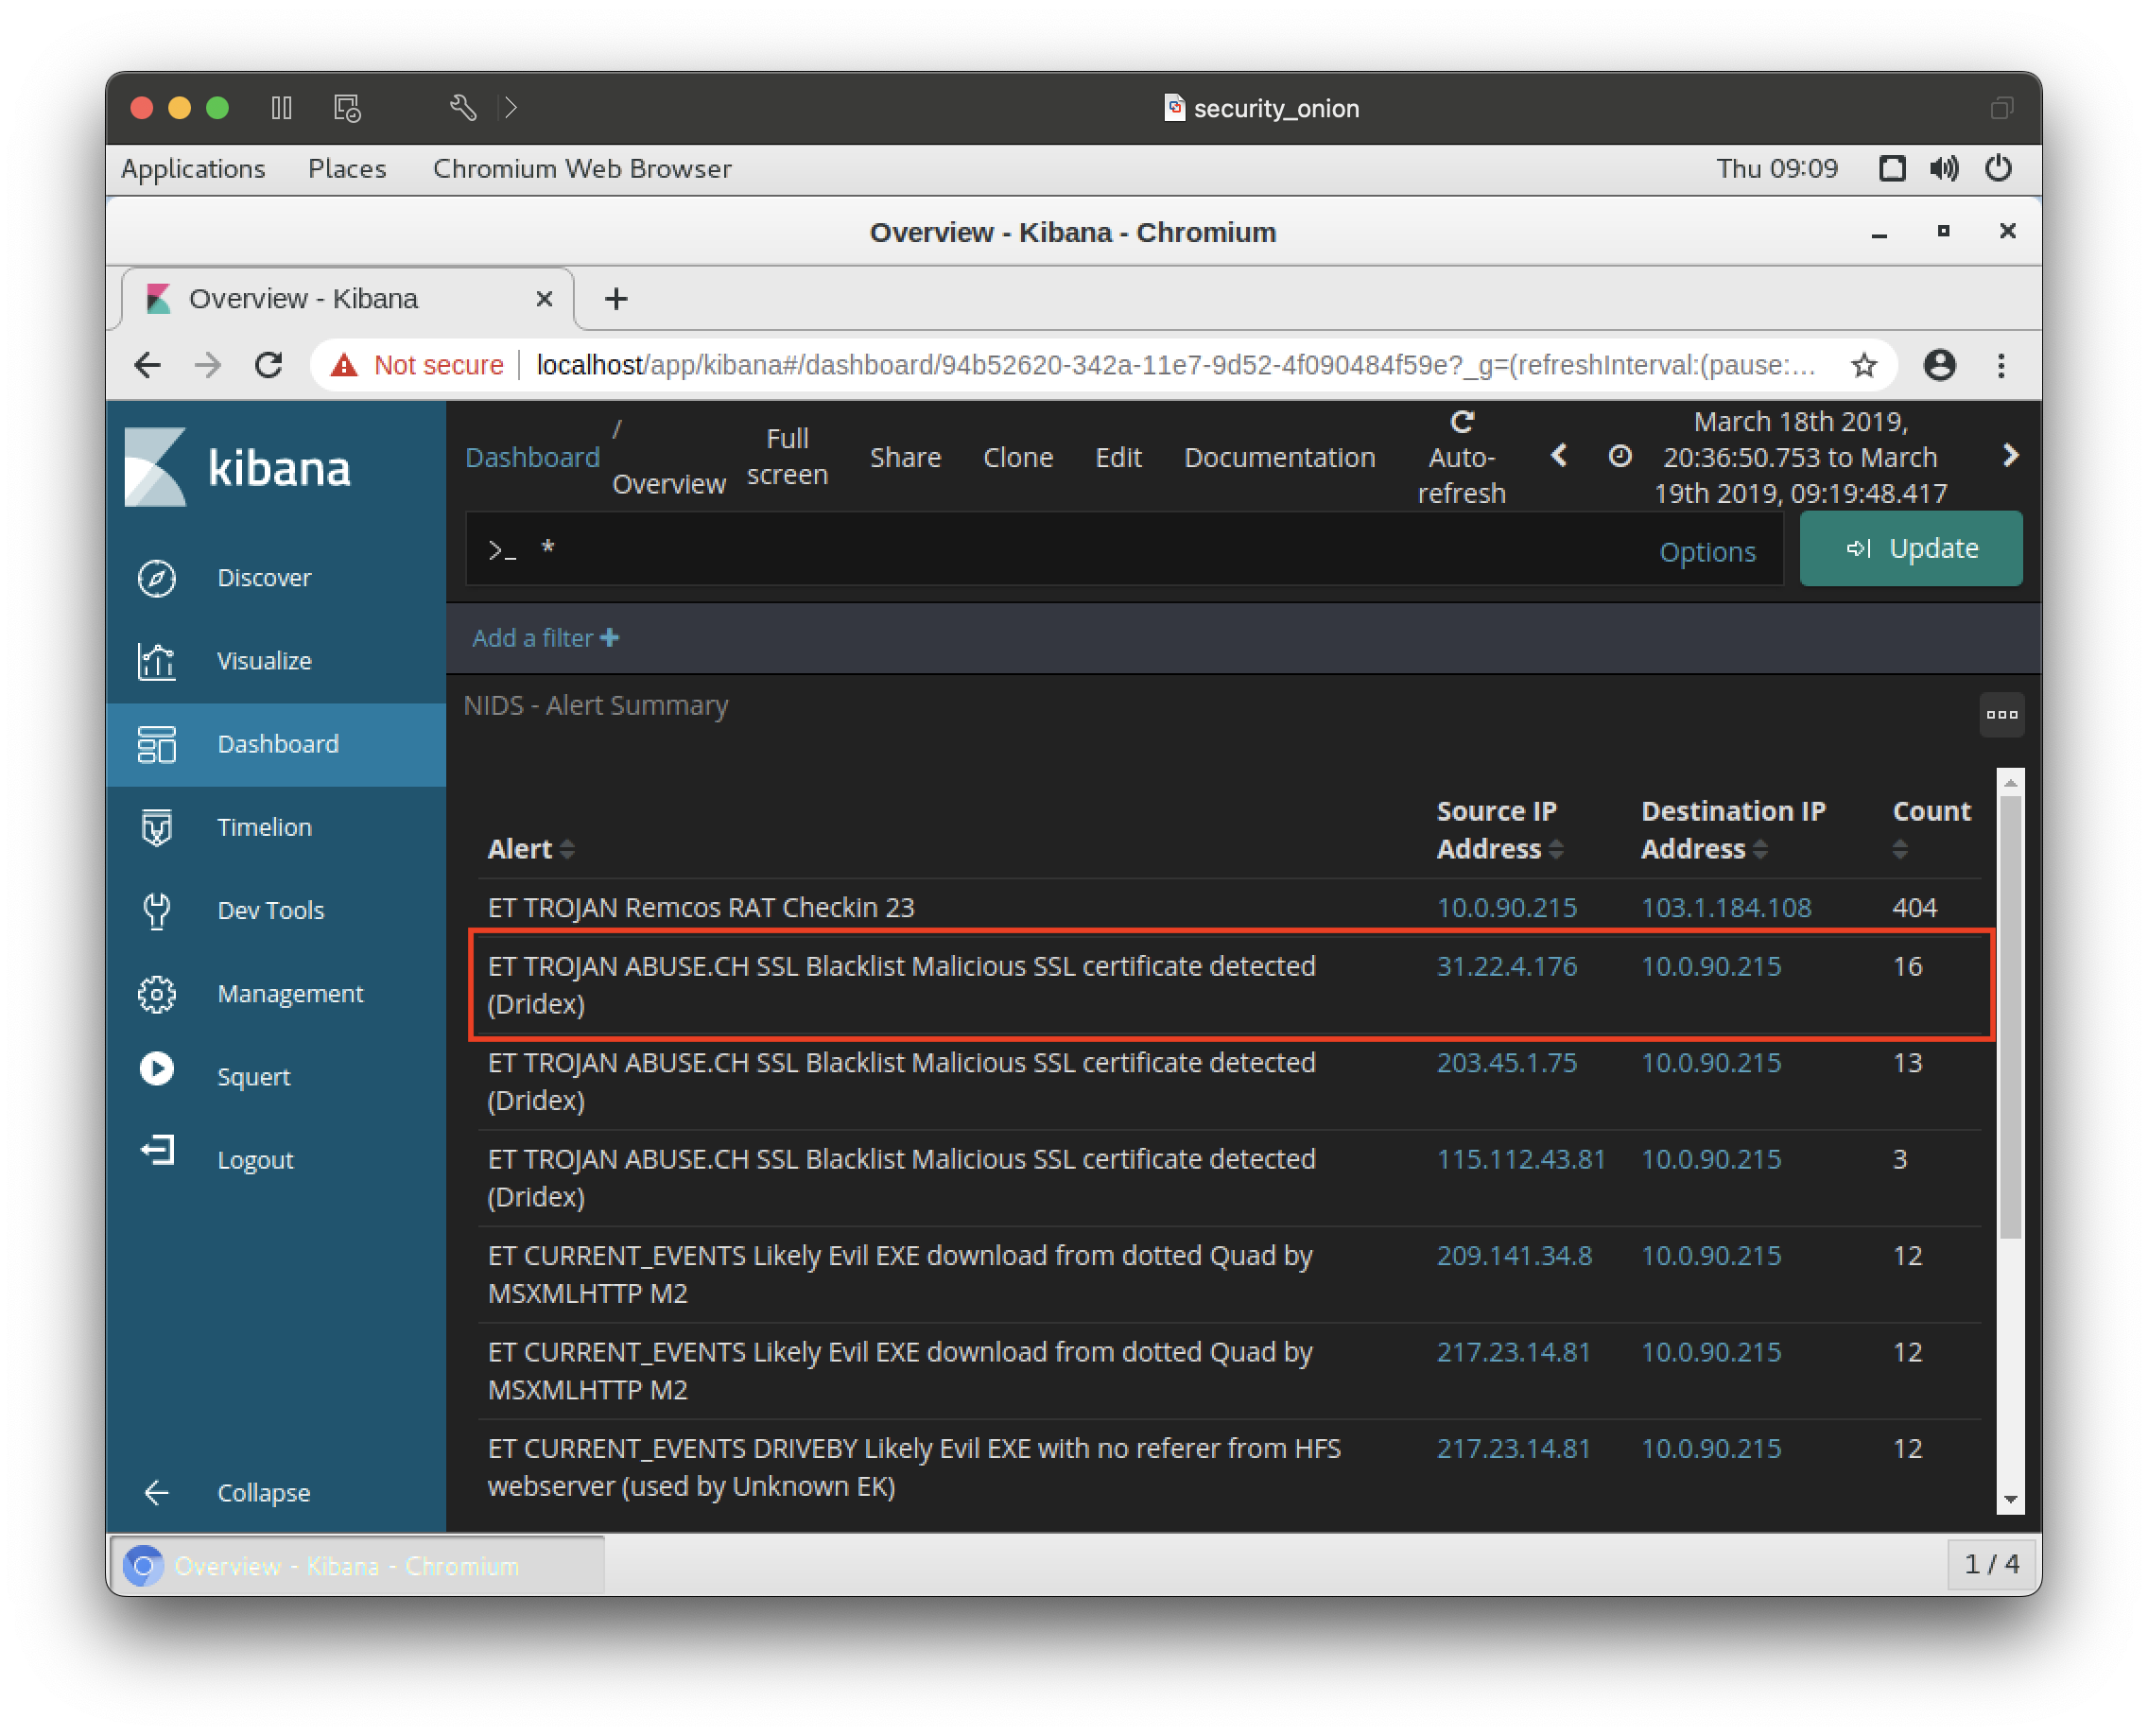The width and height of the screenshot is (2148, 1736).
Task: Go back in Chromium browser
Action: pos(148,365)
